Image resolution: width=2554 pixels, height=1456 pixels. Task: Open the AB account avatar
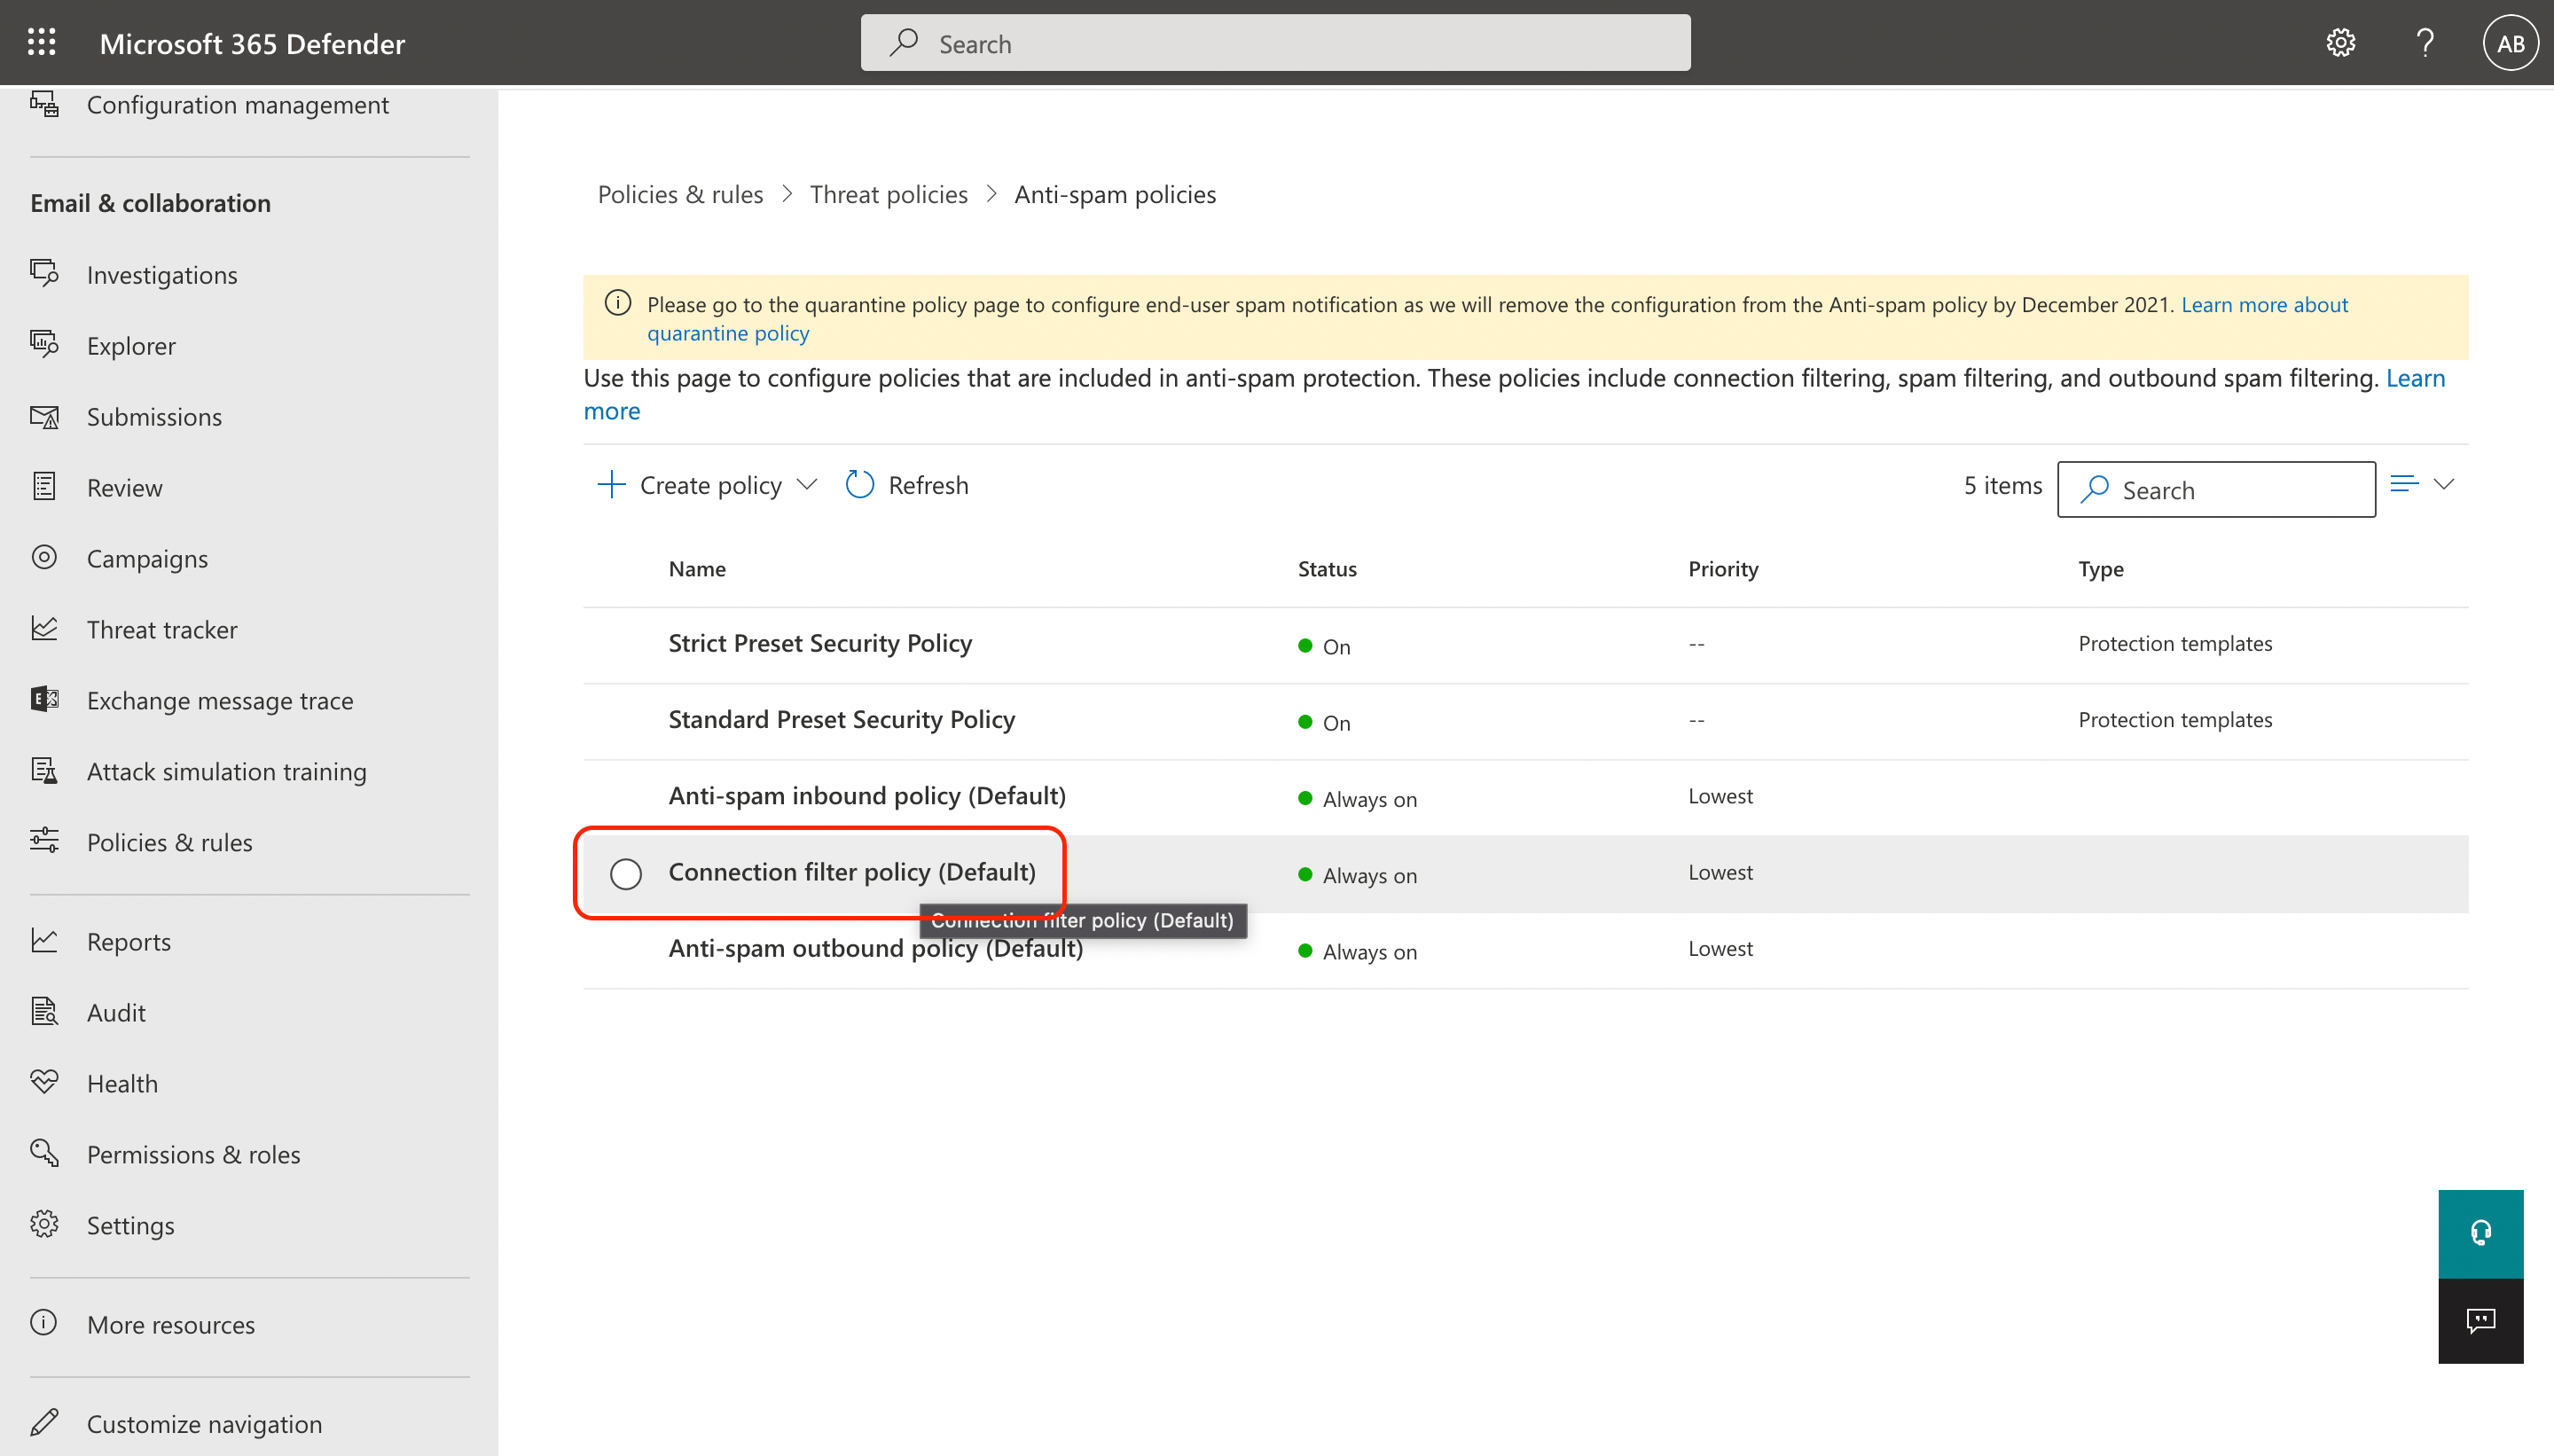tap(2510, 43)
